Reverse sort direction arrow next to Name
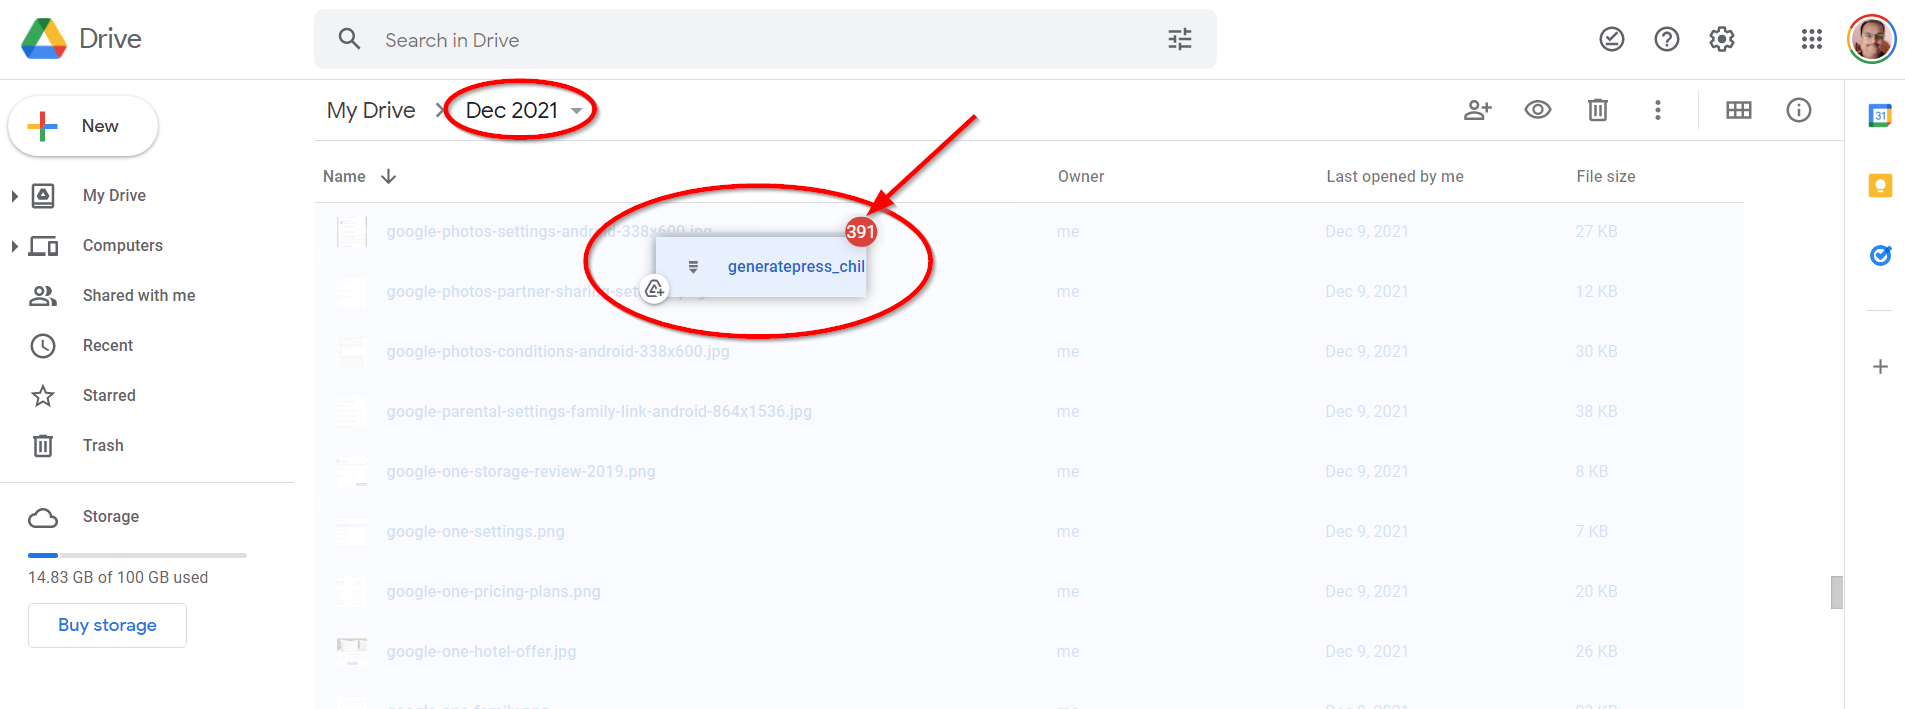1905x709 pixels. [389, 177]
